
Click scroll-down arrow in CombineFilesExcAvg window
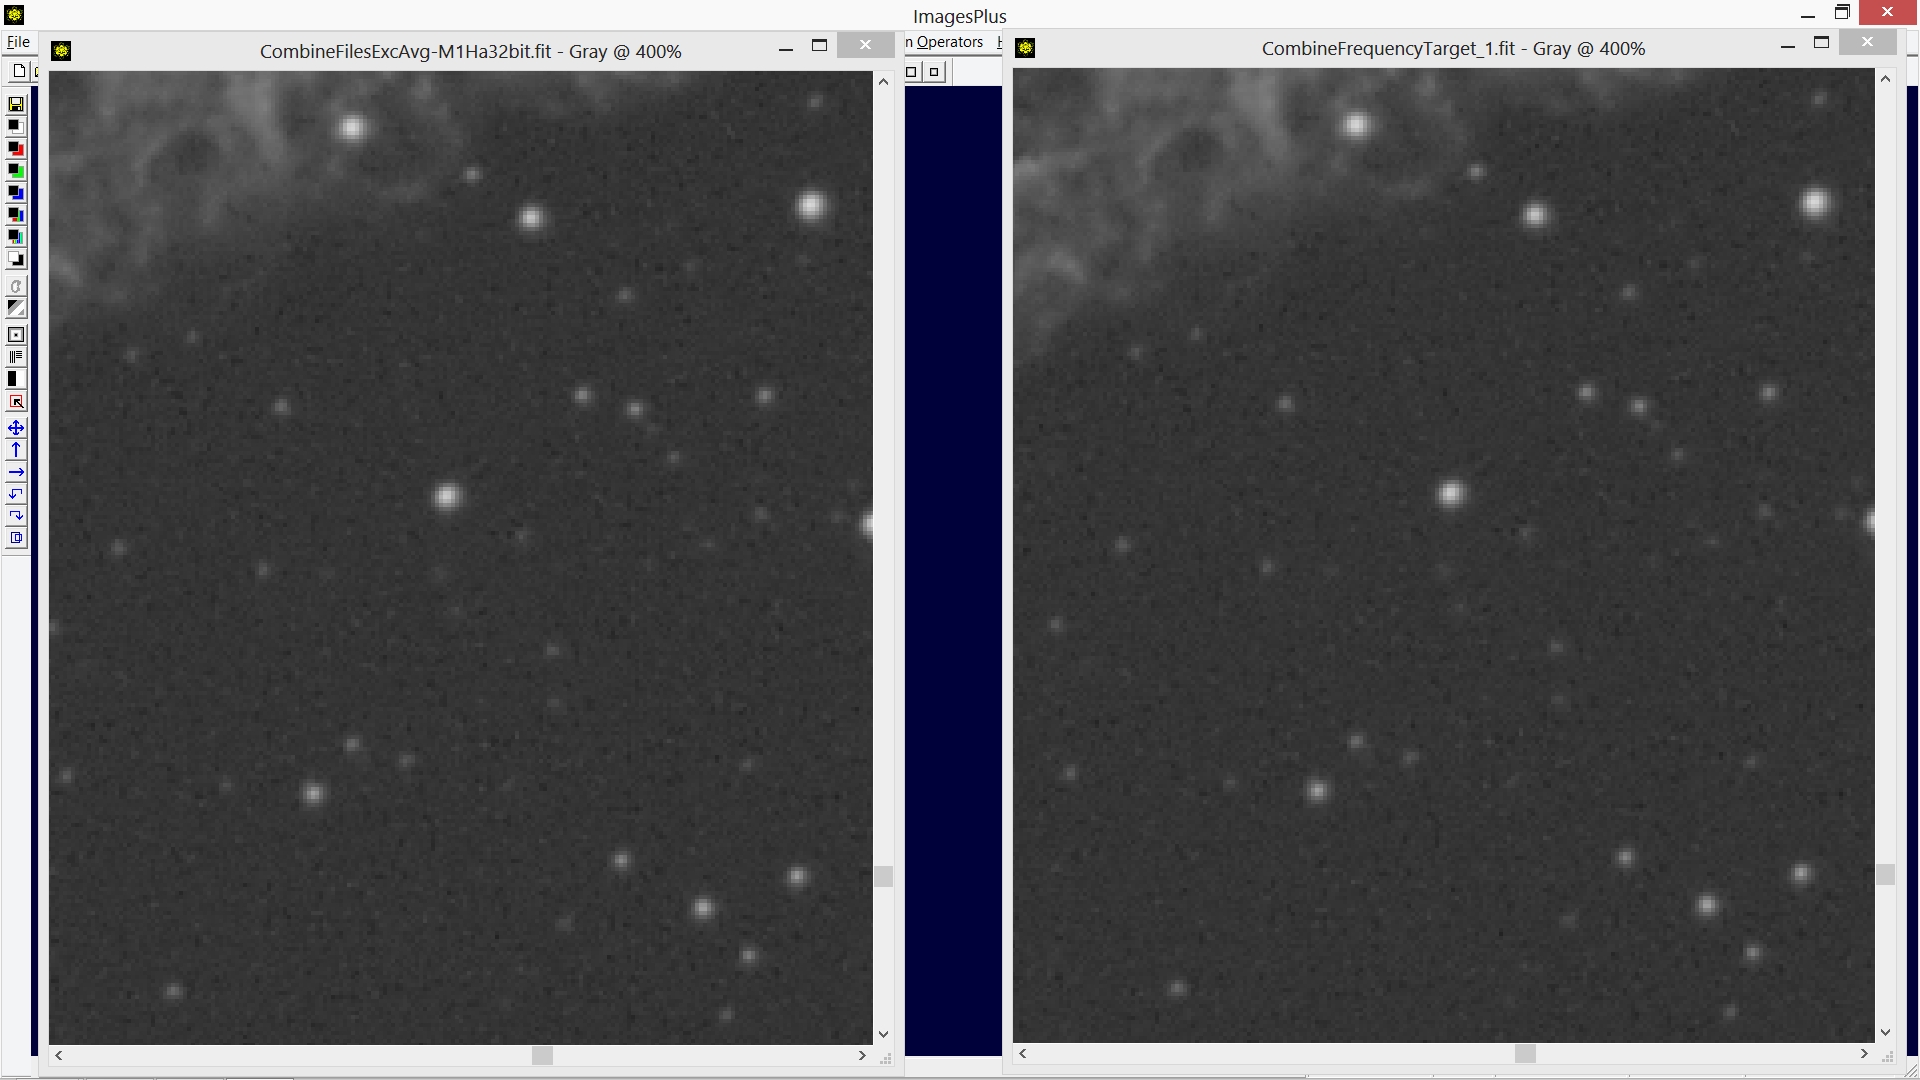pos(883,1034)
